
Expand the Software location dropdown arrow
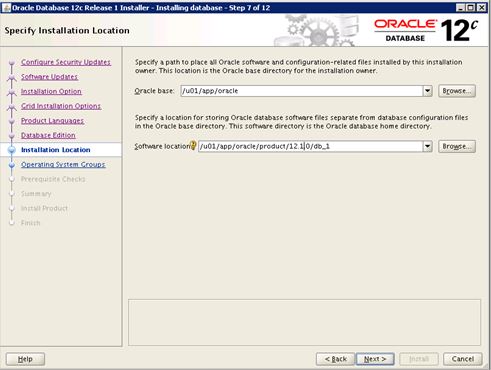(x=428, y=146)
